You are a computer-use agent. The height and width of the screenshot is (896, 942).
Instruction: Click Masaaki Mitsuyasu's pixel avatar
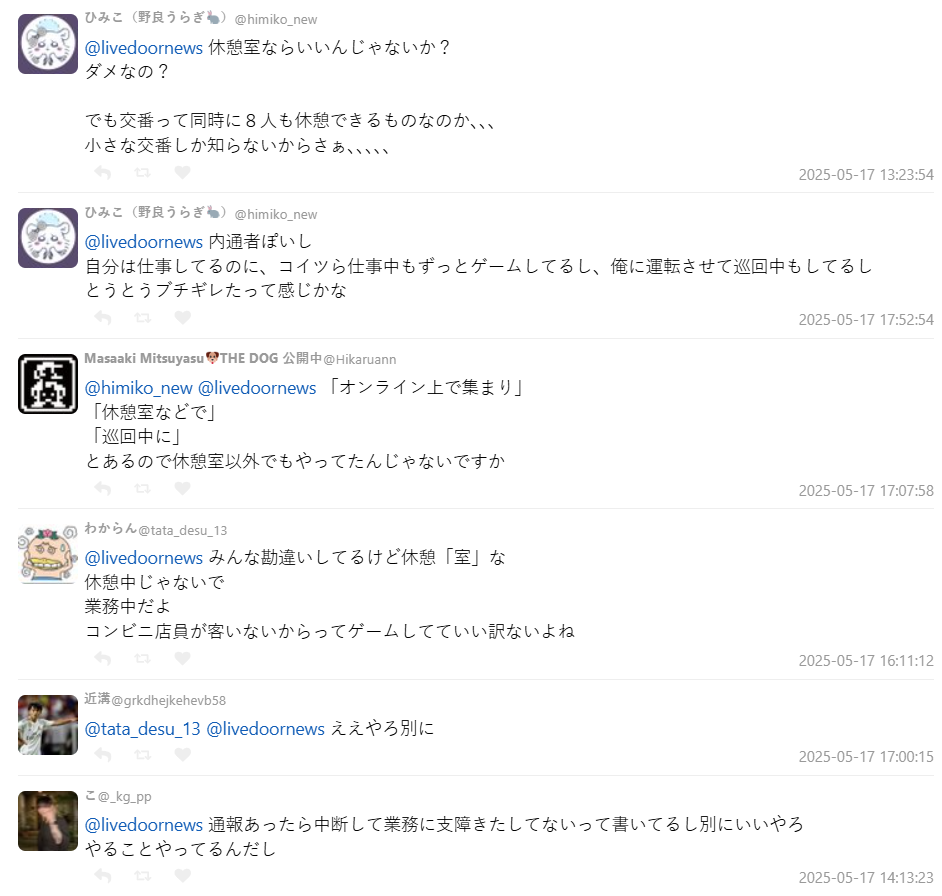point(48,384)
